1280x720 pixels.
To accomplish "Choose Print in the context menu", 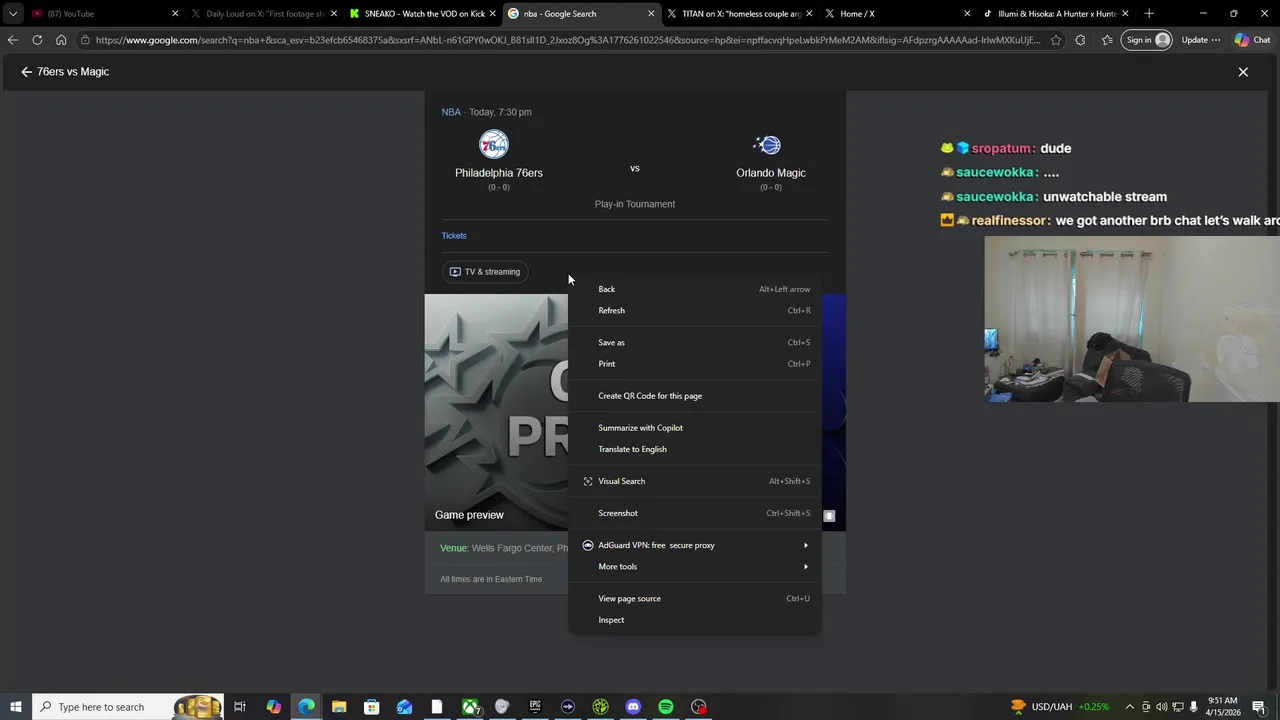I will pos(694,364).
